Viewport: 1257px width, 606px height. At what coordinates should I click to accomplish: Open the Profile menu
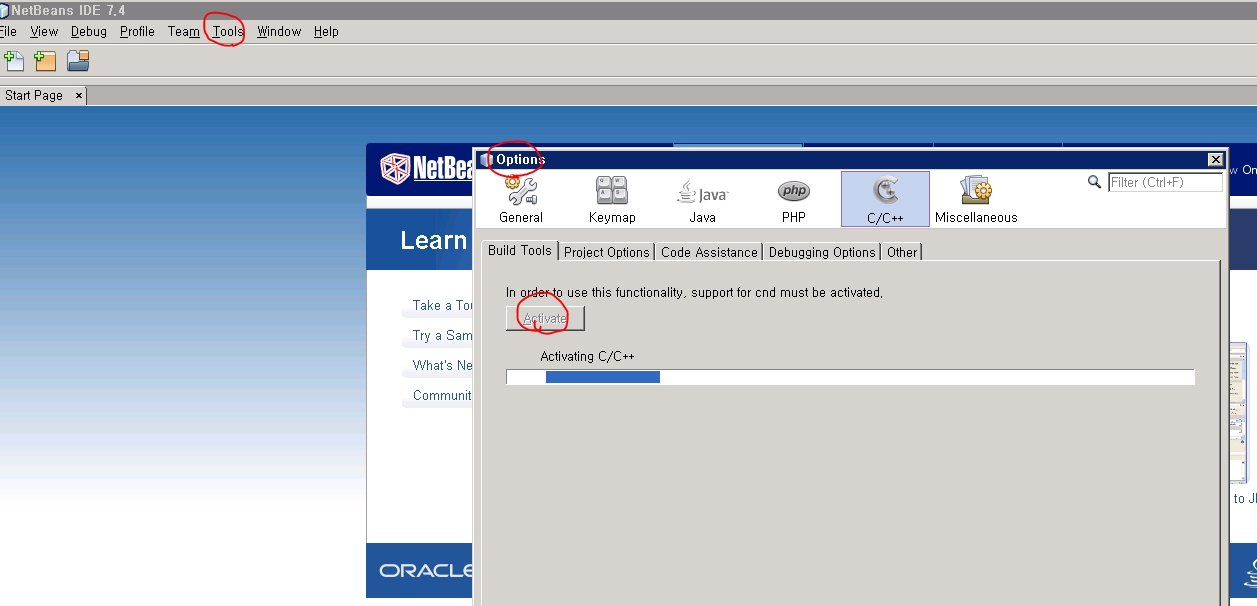tap(137, 31)
